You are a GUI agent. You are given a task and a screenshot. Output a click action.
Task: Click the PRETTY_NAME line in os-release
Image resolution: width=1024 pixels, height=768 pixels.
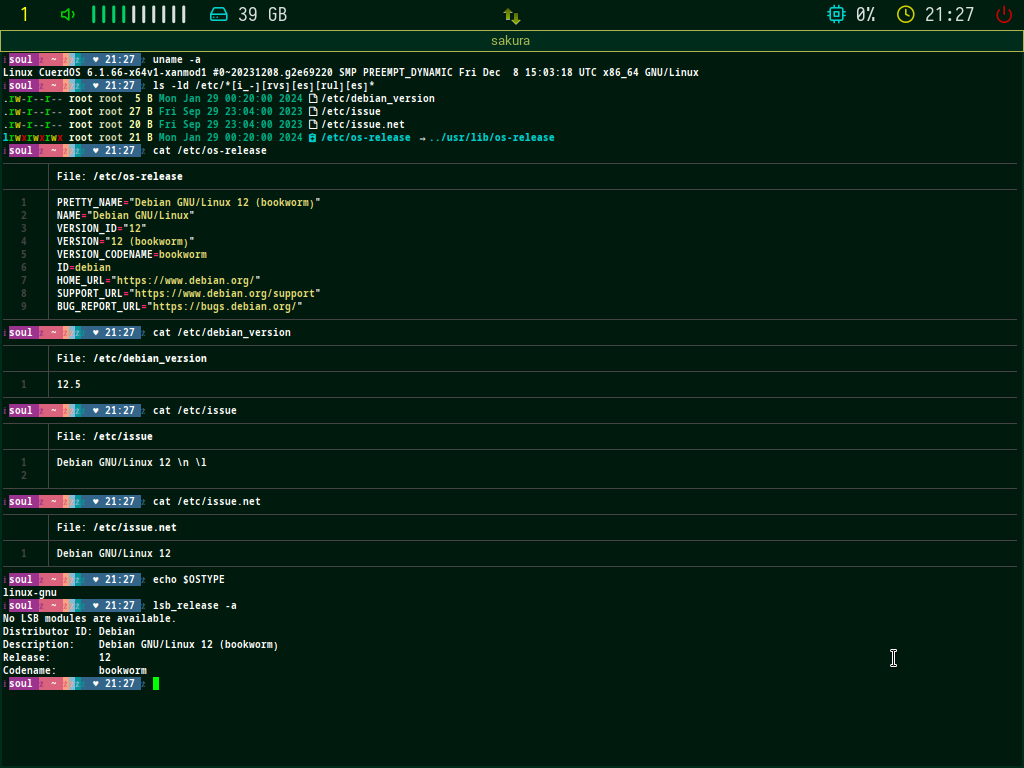pos(188,202)
